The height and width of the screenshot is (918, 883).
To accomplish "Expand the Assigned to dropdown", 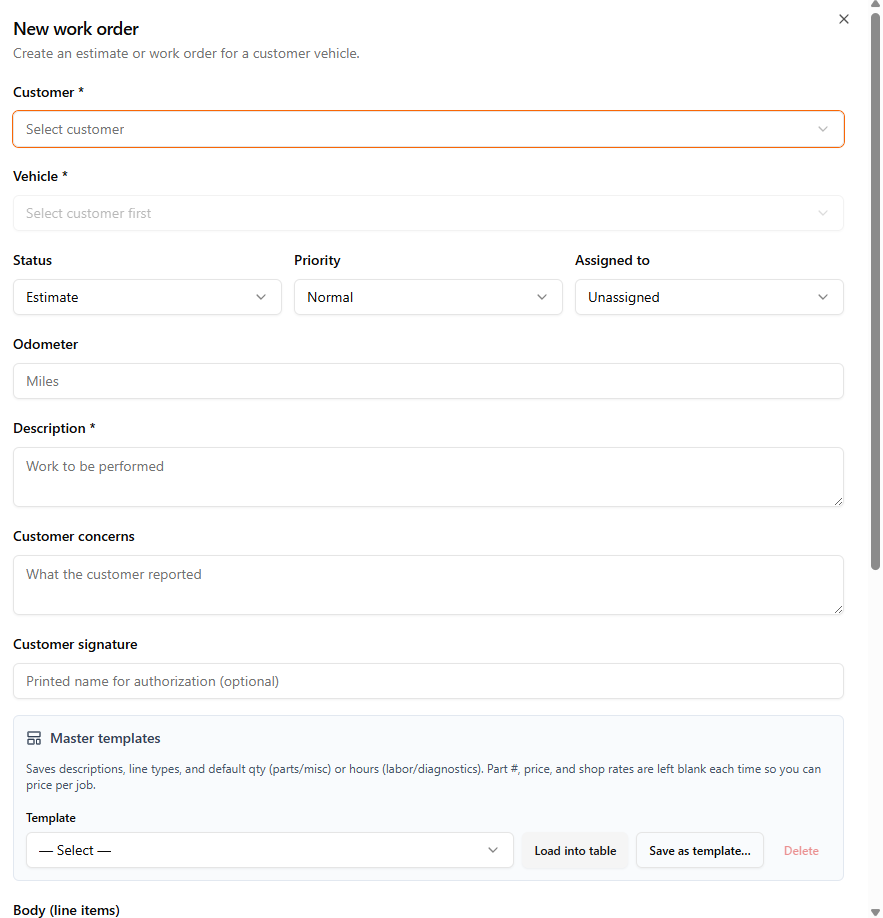I will tap(709, 297).
